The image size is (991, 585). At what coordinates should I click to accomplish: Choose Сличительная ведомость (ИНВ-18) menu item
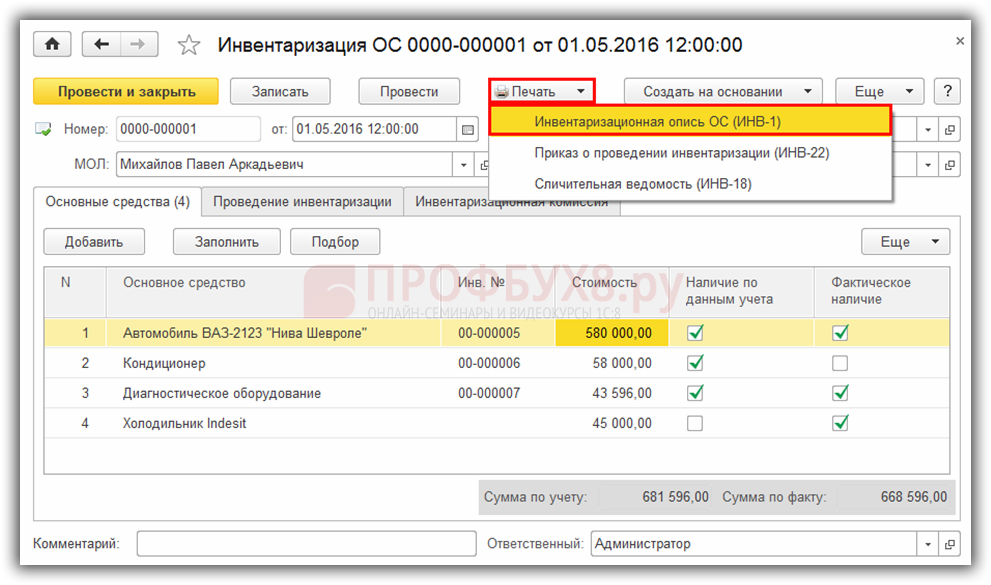tap(643, 184)
